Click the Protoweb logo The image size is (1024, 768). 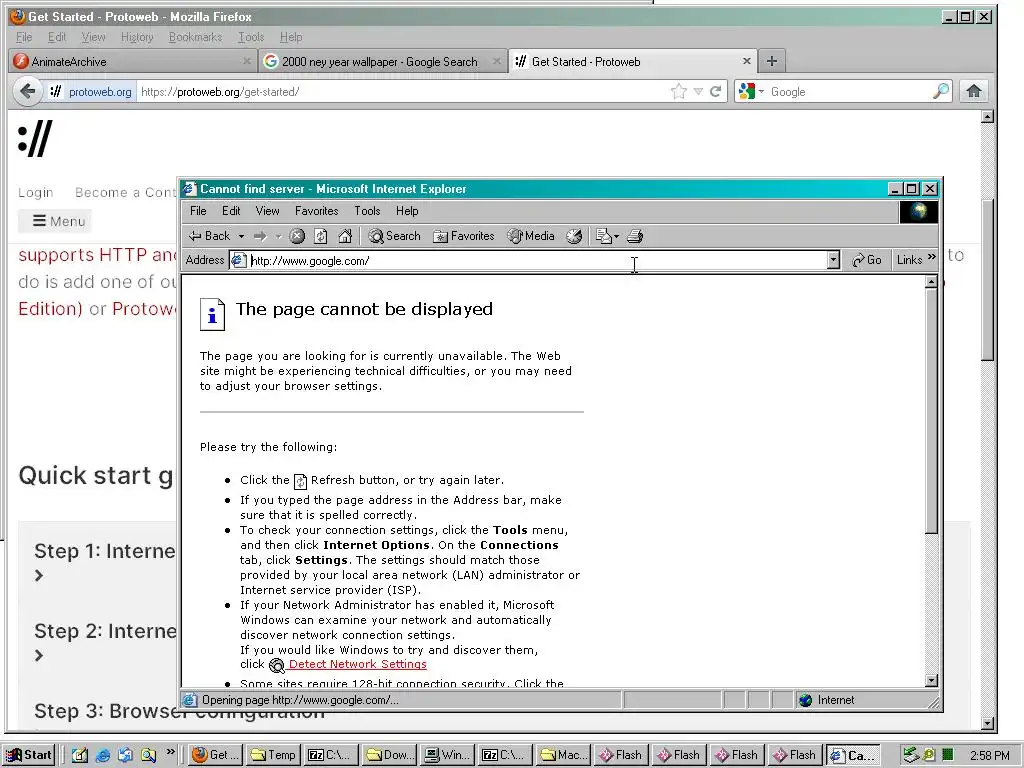coord(35,138)
